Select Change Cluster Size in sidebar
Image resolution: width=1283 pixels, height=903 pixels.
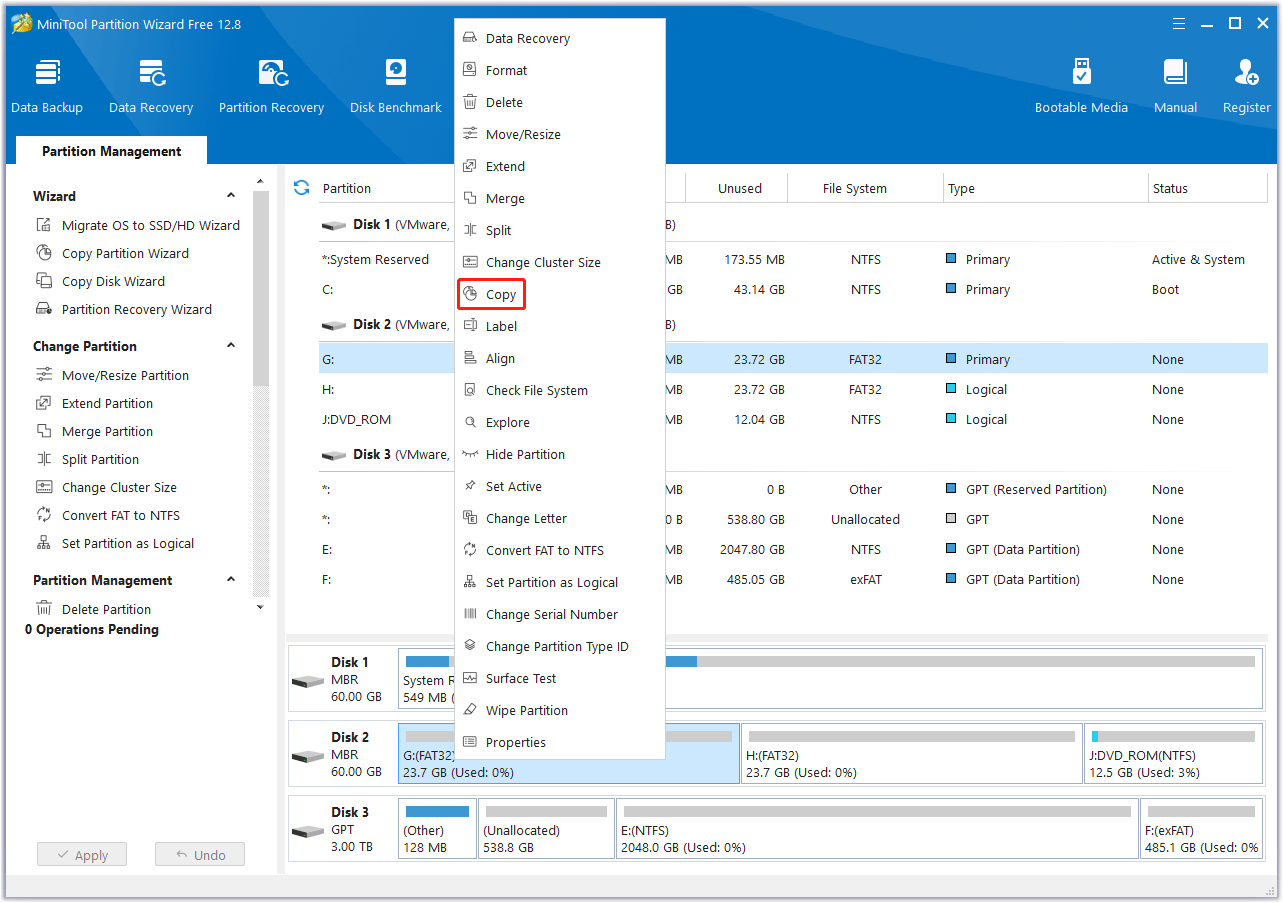point(106,487)
